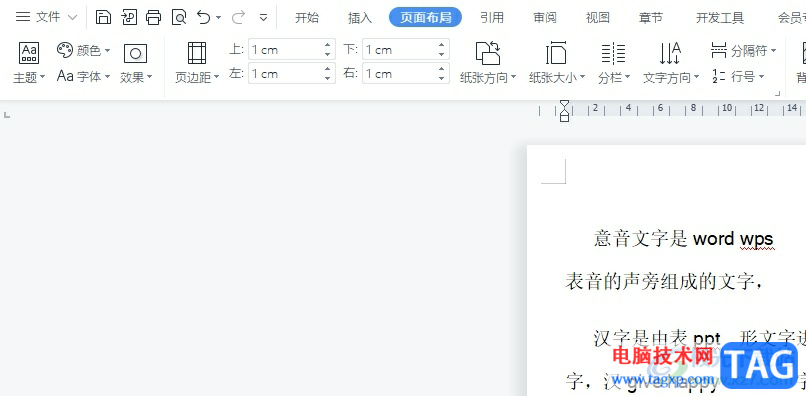The height and width of the screenshot is (396, 806).
Task: Expand the 页边距 dropdown label
Action: pos(197,78)
